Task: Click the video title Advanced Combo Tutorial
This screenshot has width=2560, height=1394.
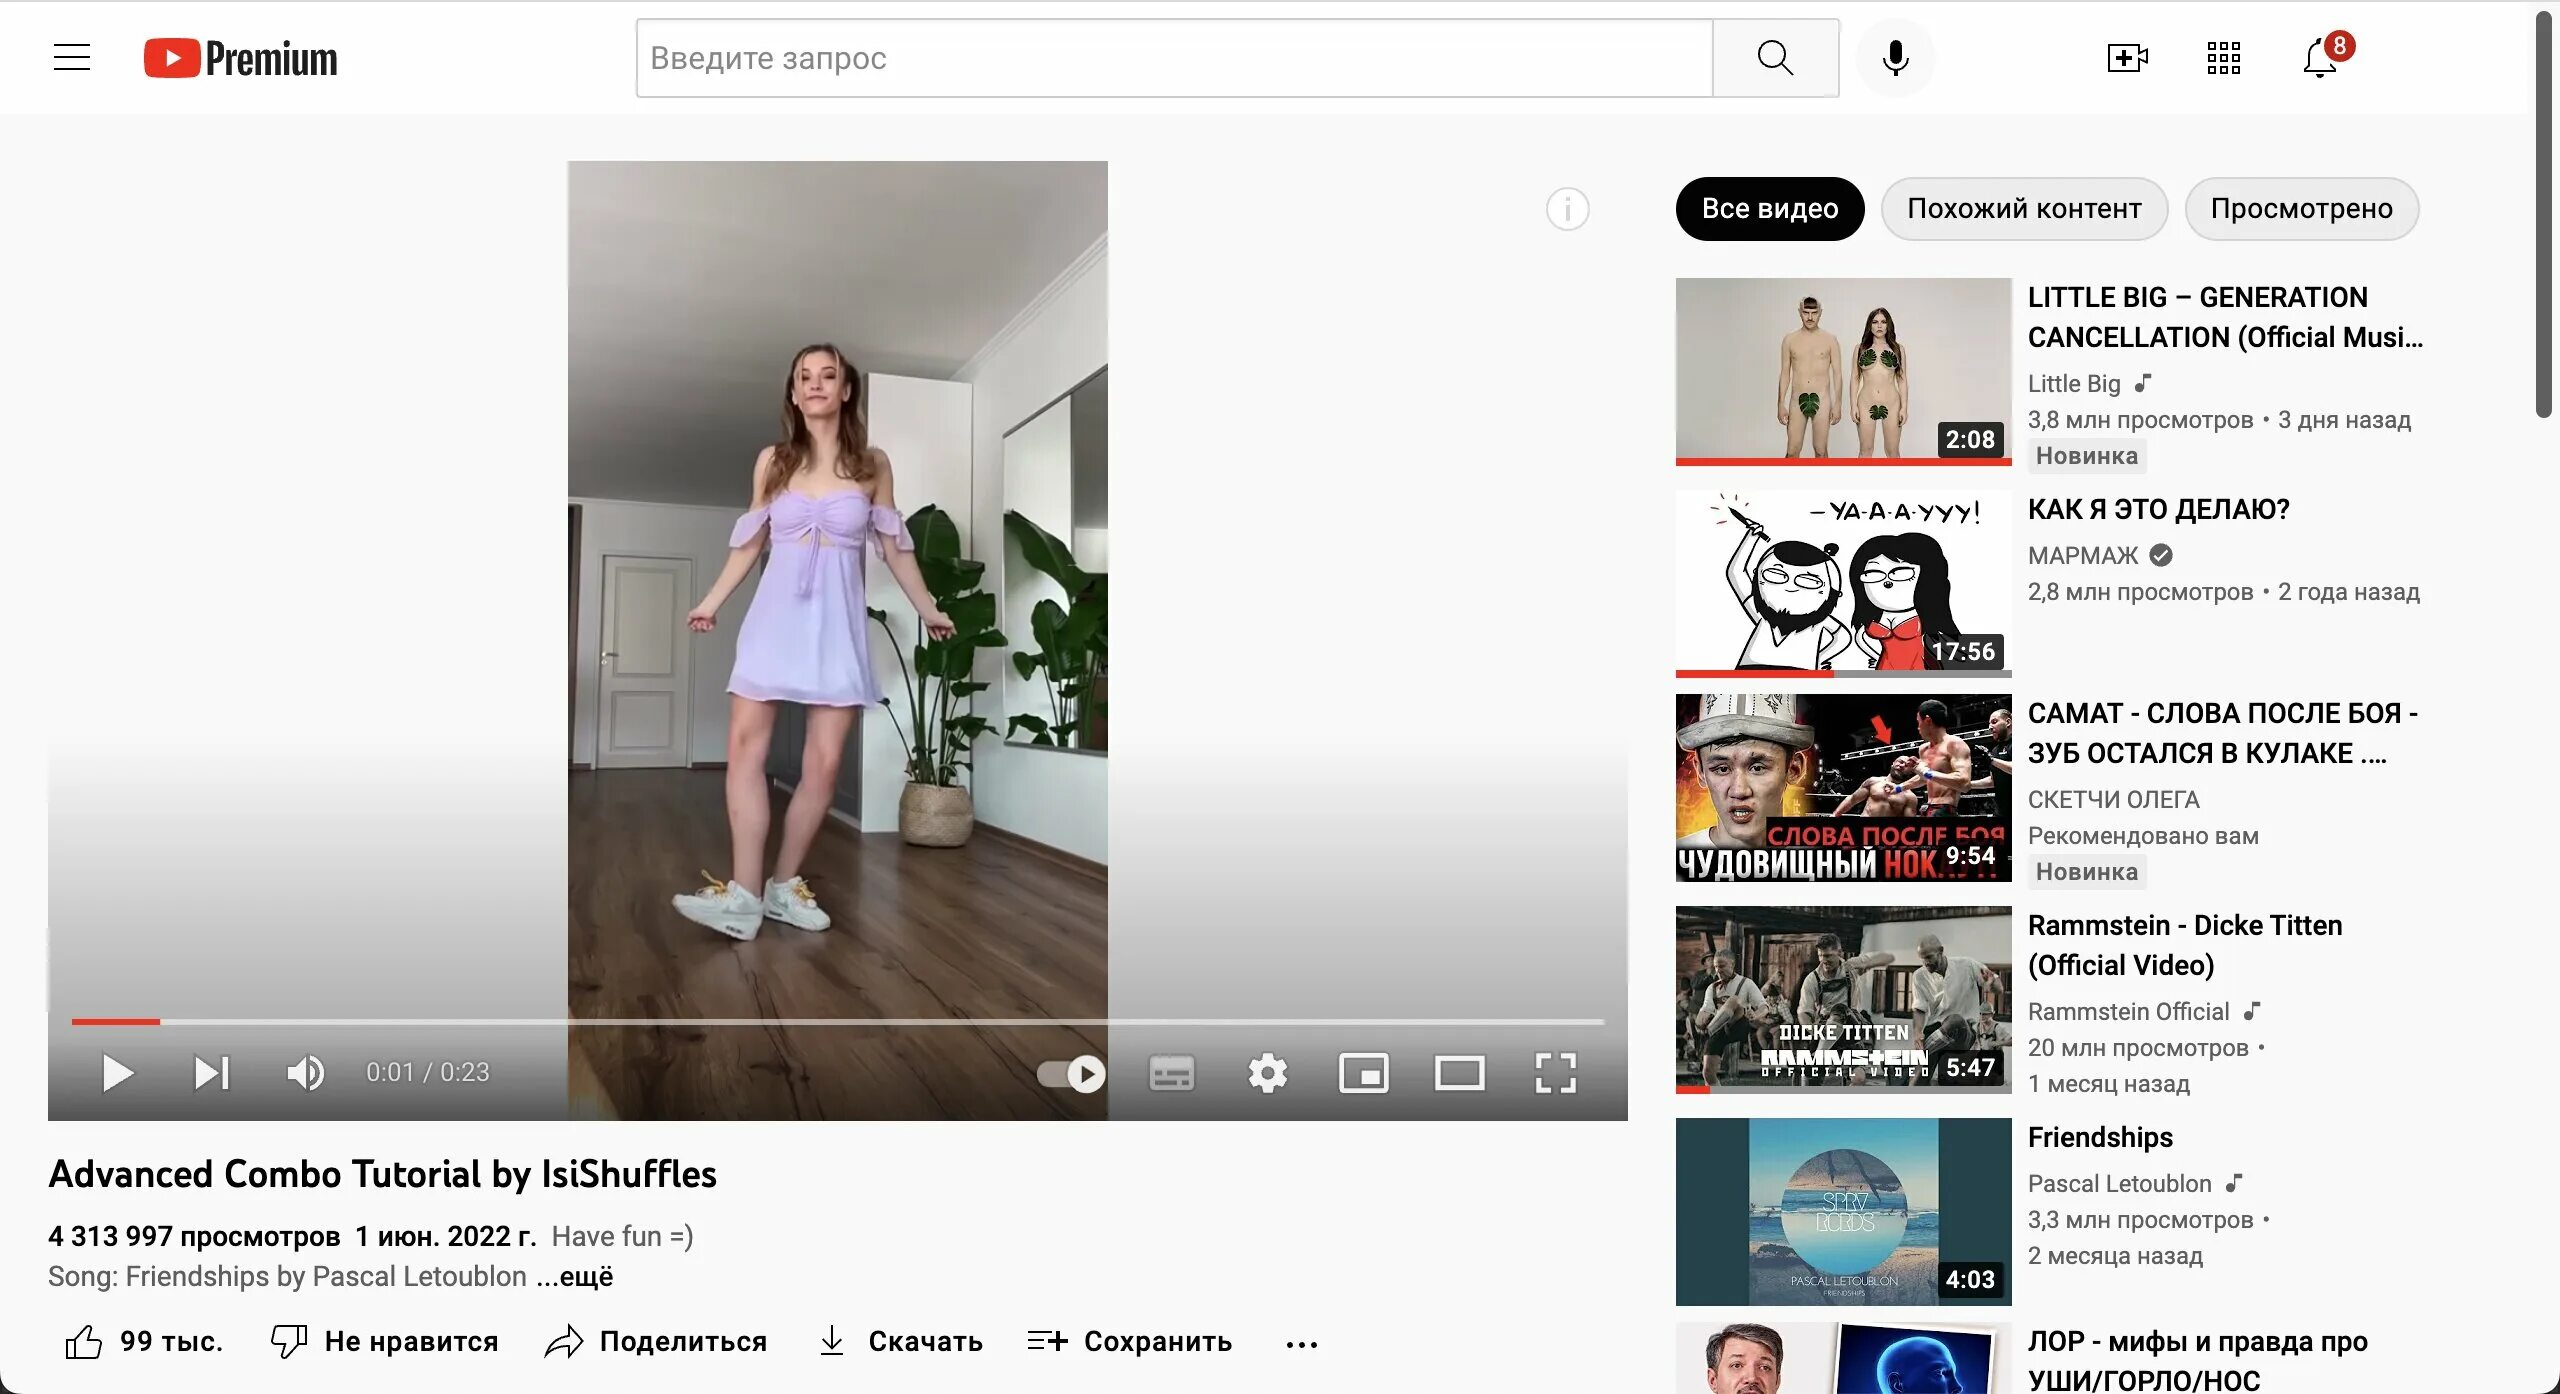Action: coord(382,1174)
